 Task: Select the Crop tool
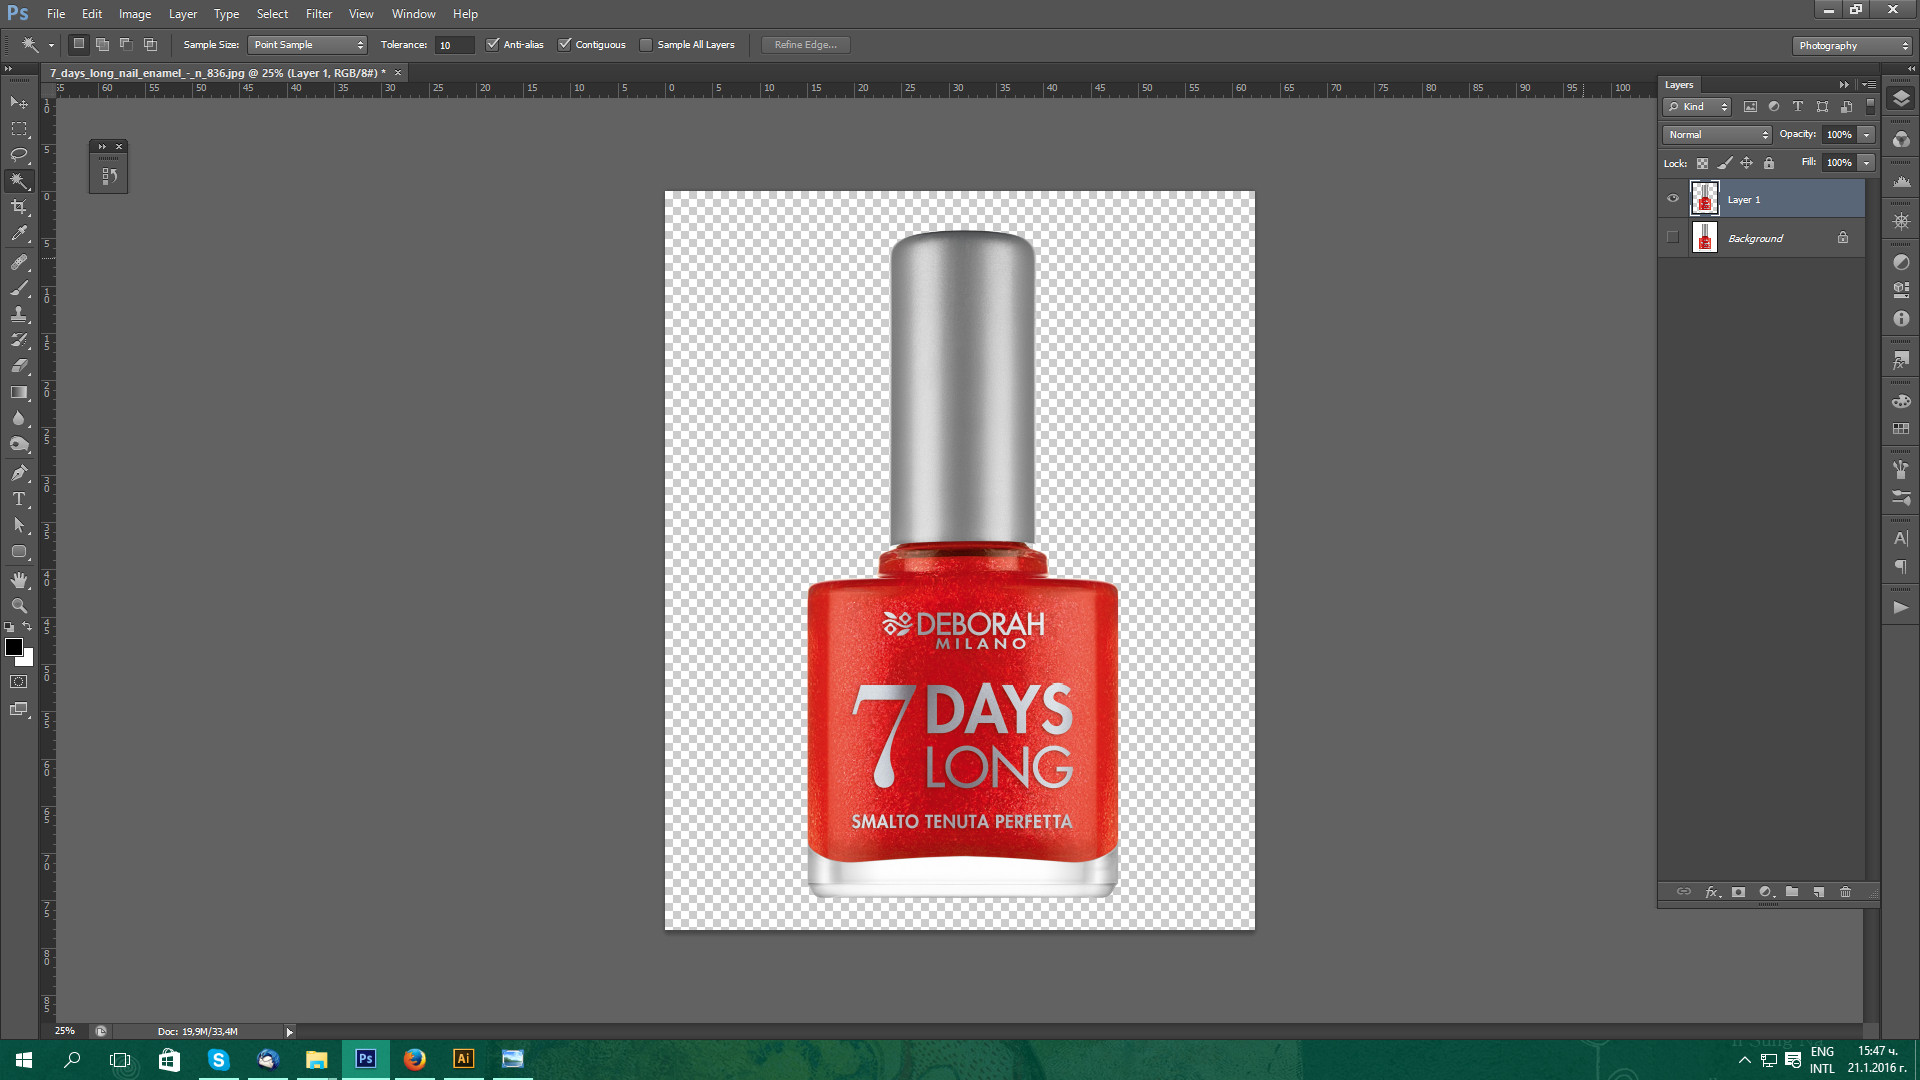point(19,207)
